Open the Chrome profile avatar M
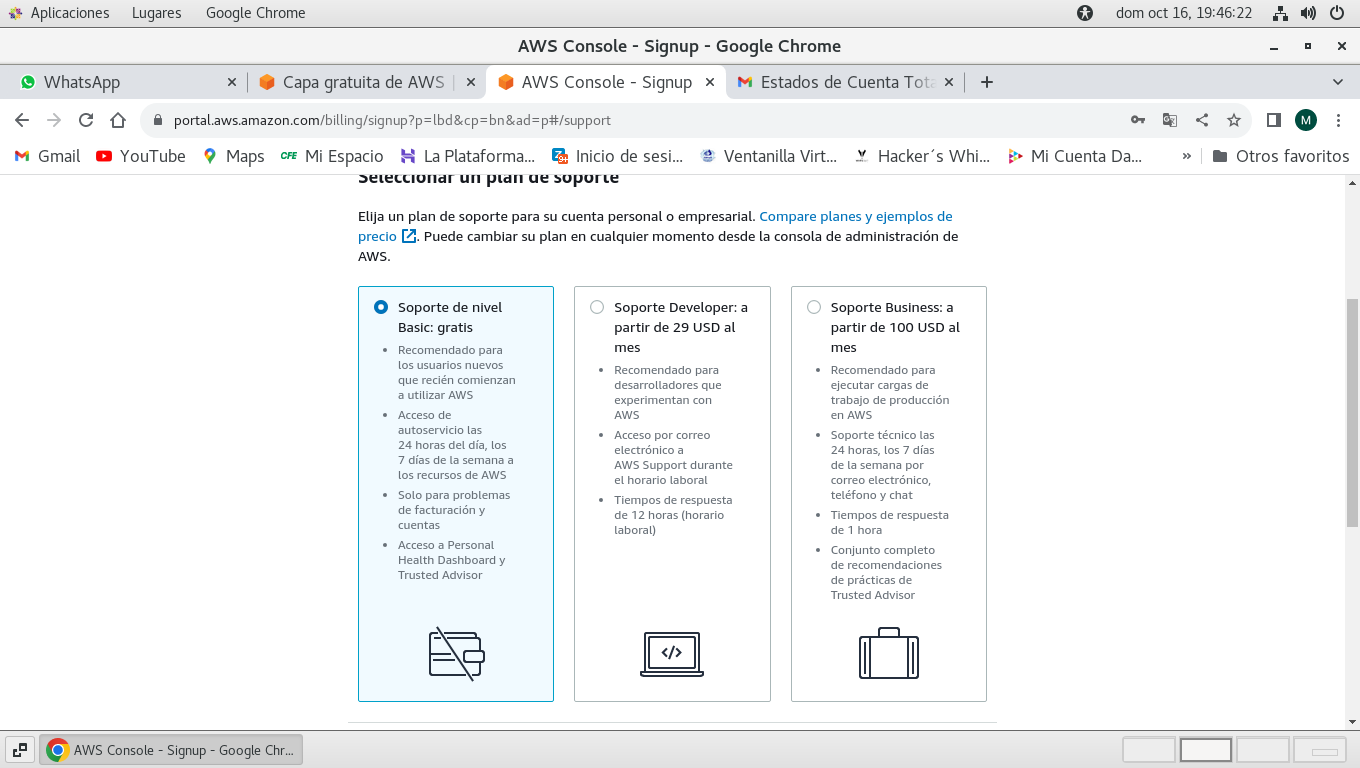 point(1306,120)
